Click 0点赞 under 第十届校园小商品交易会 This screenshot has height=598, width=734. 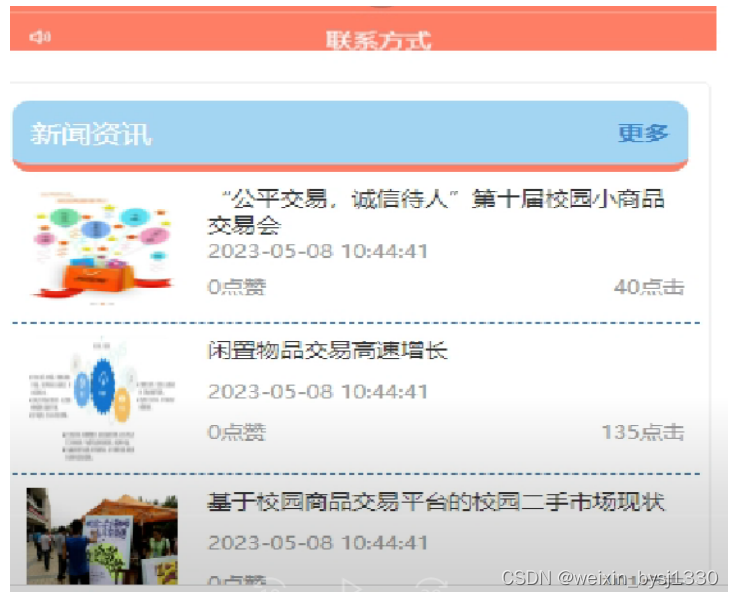pos(237,287)
